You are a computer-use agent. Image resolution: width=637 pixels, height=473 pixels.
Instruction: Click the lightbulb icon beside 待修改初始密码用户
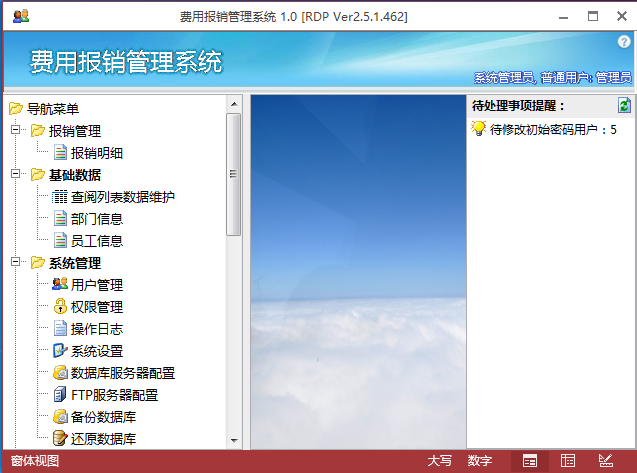(478, 128)
